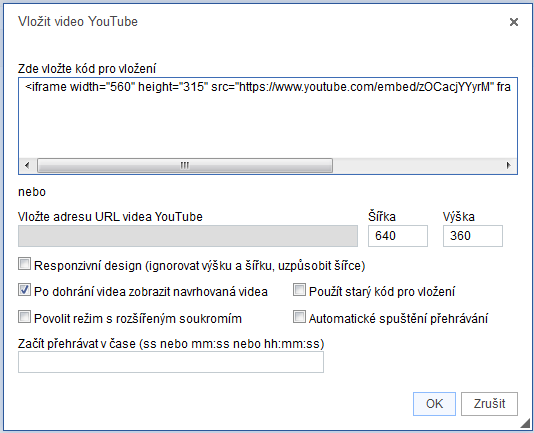This screenshot has width=534, height=433.
Task: Enable Responzivní design checkbox
Action: (24, 264)
